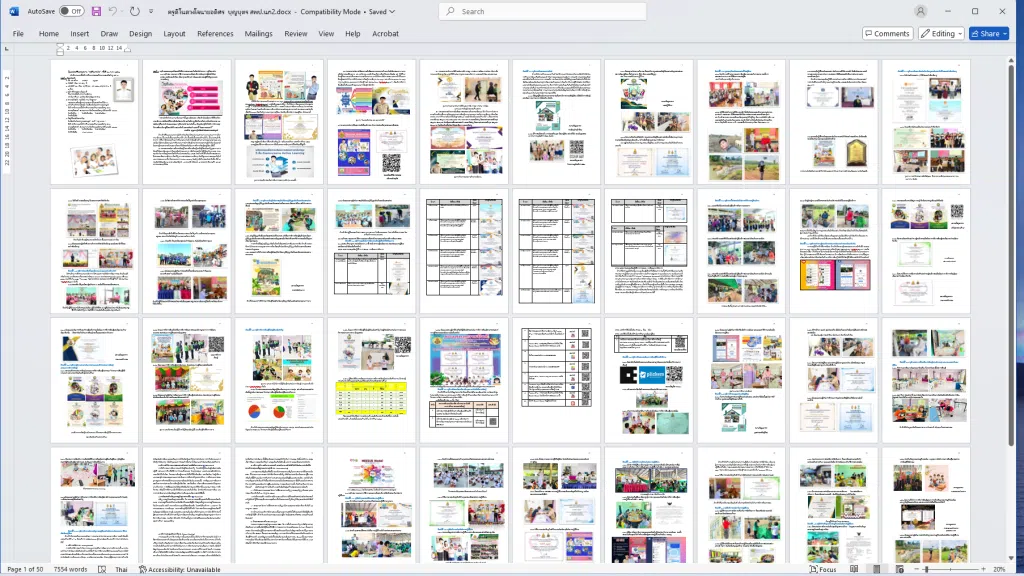Expand Customize Quick Access Toolbar menu
Screen dimensions: 1024x576
[150, 11]
